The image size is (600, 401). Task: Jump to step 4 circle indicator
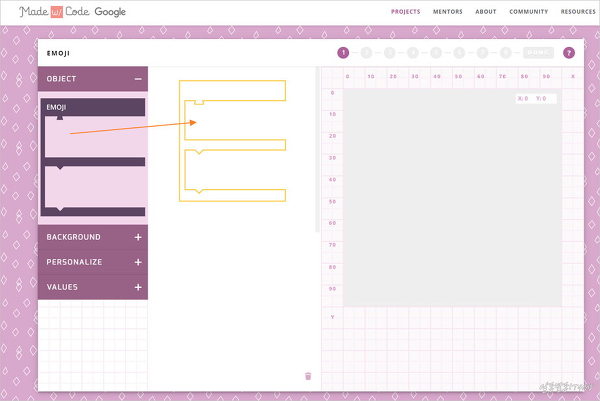(412, 53)
